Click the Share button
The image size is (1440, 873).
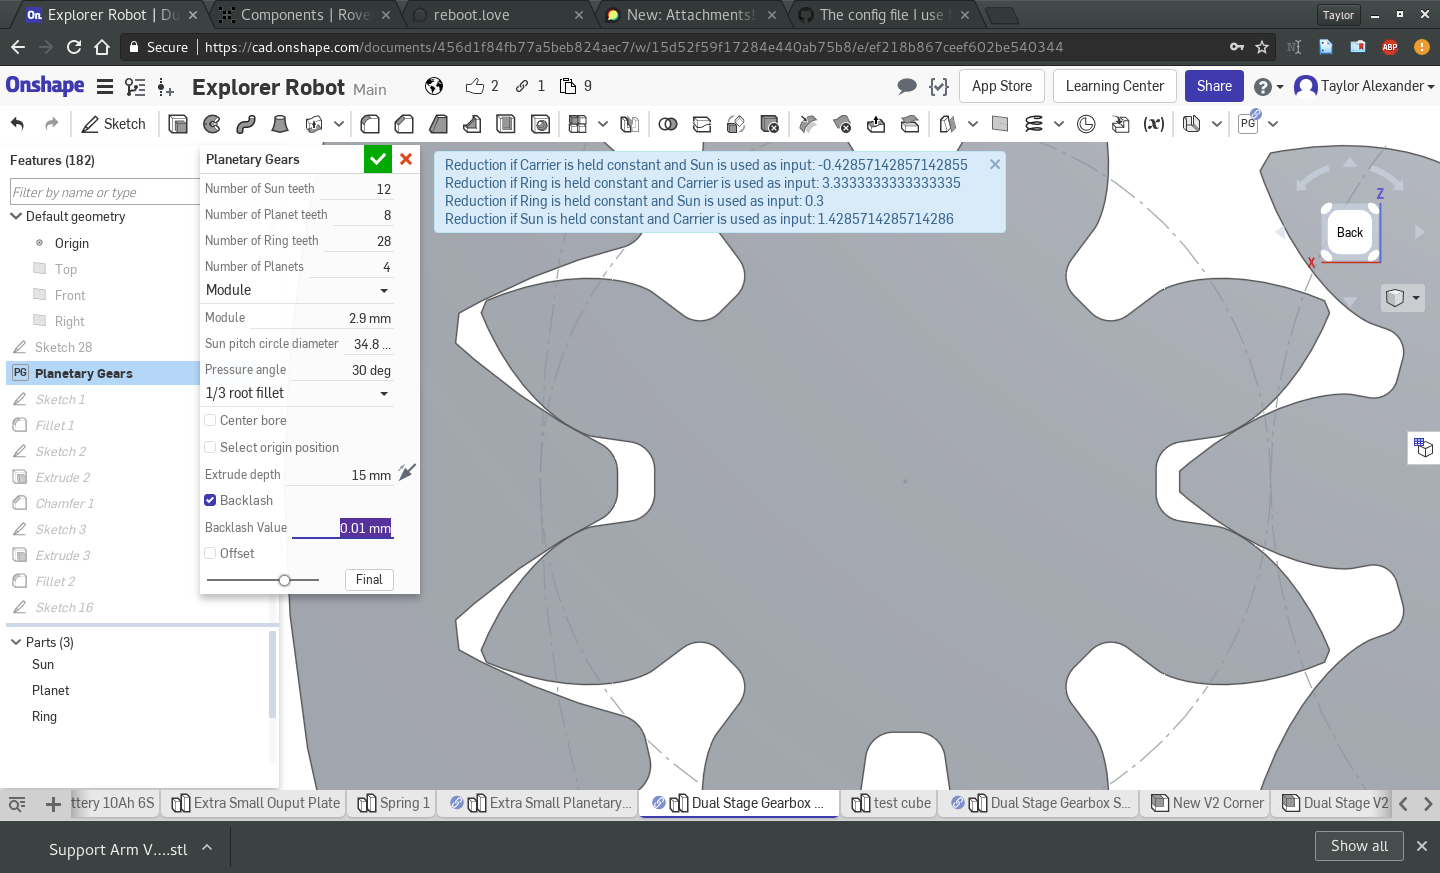tap(1214, 86)
